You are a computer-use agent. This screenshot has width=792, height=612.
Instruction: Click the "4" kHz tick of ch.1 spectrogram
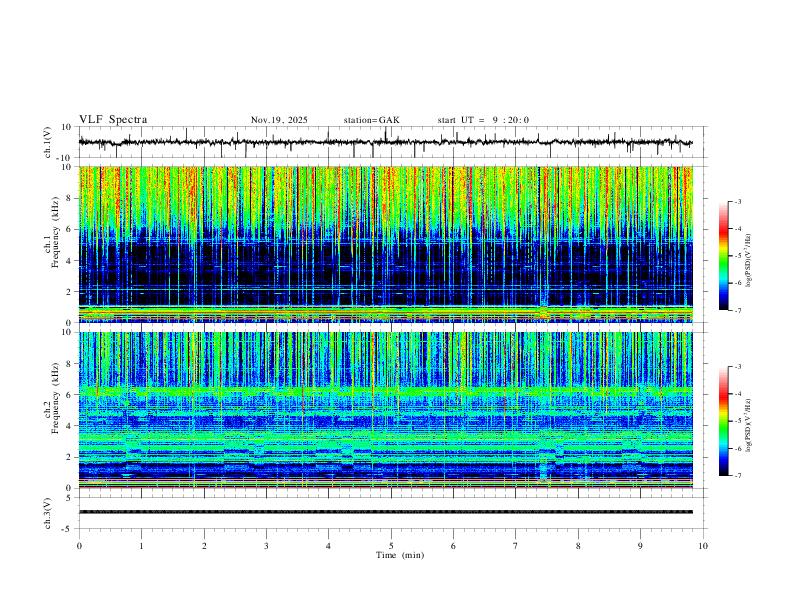pos(70,261)
